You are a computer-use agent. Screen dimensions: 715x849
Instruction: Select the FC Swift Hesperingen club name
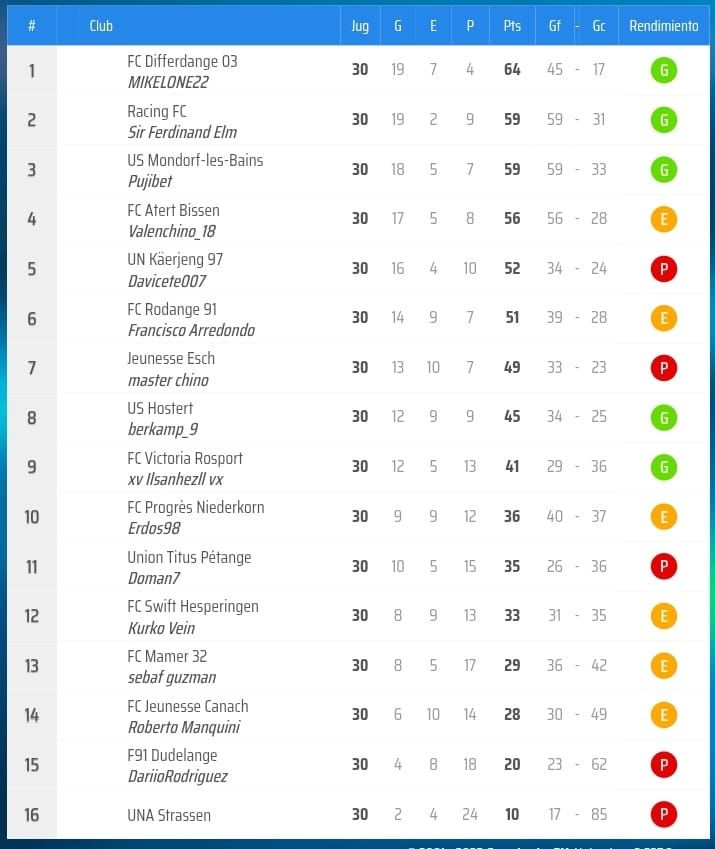[193, 606]
